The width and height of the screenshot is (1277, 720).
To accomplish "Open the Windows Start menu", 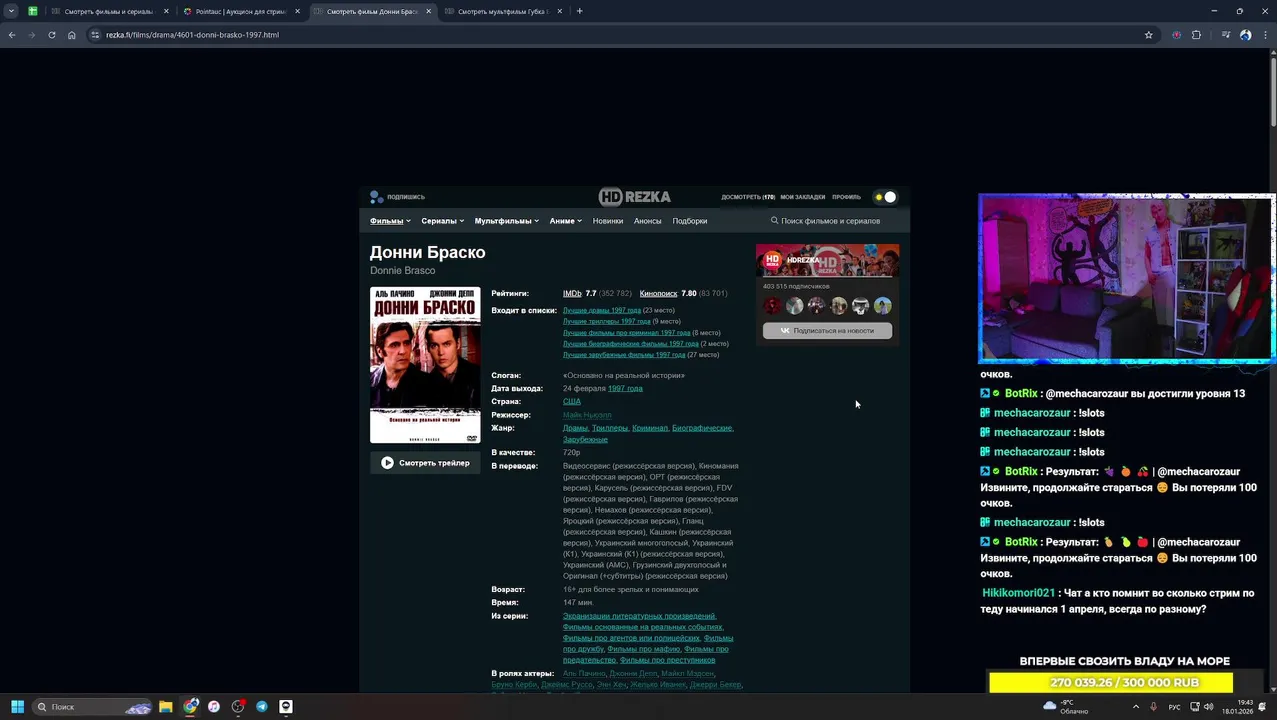I will [17, 706].
